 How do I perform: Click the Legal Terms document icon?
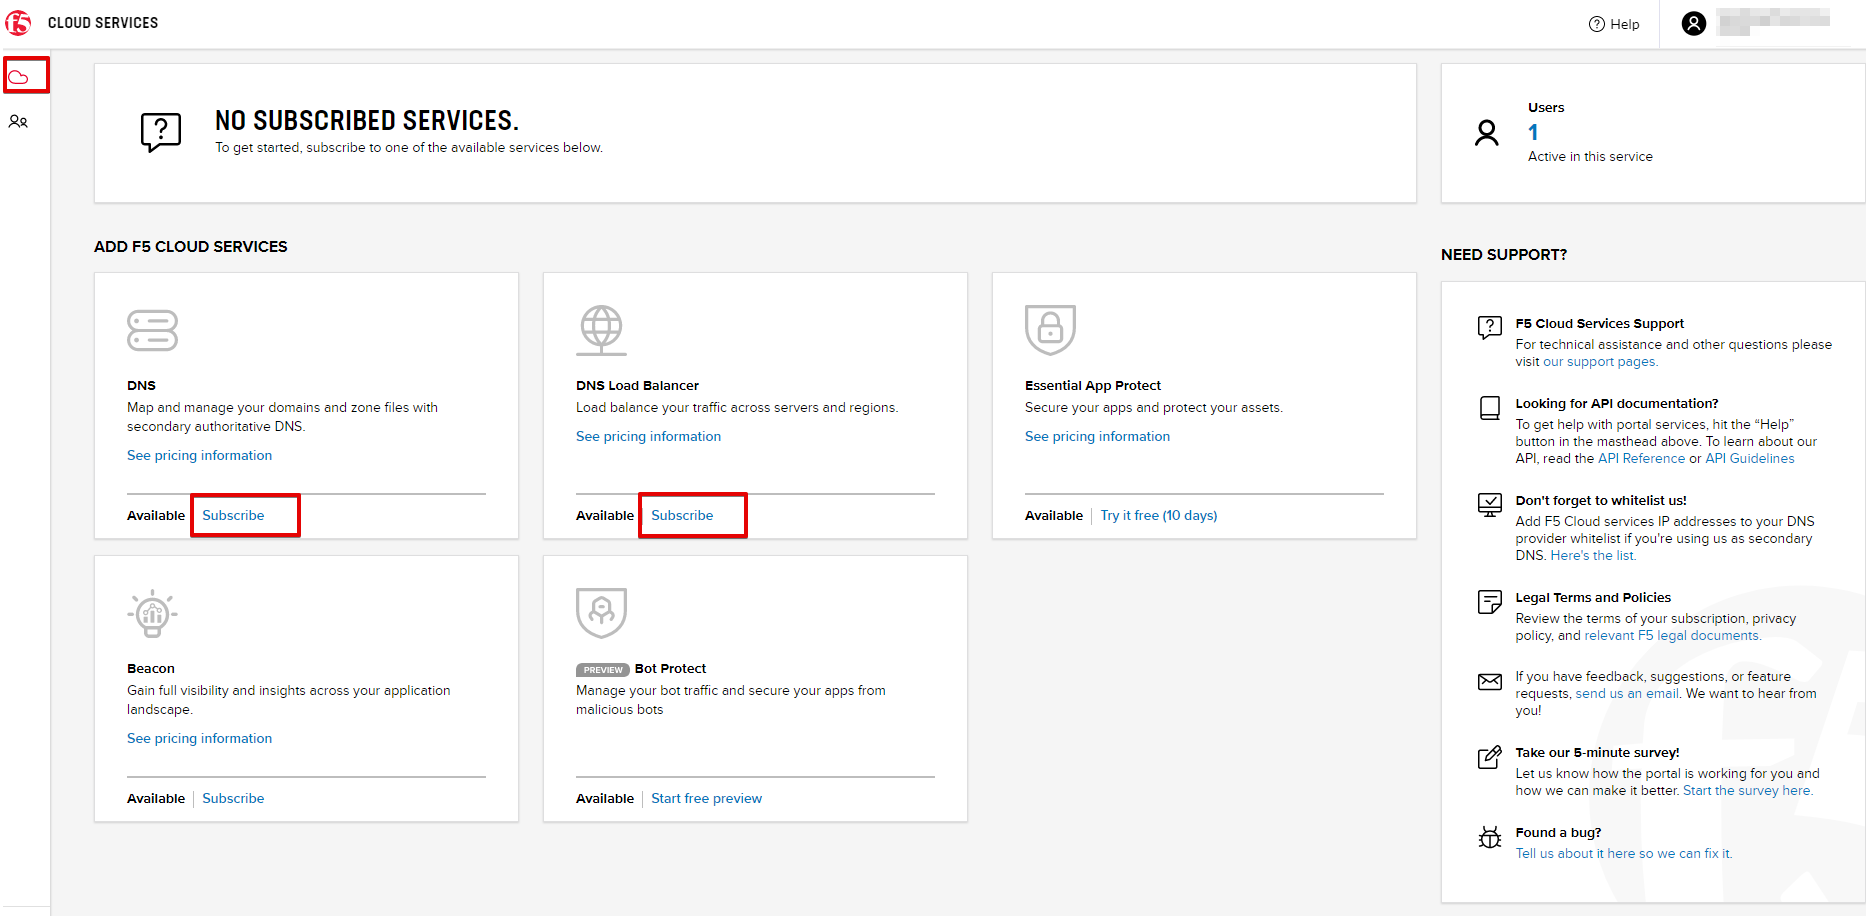[x=1490, y=602]
